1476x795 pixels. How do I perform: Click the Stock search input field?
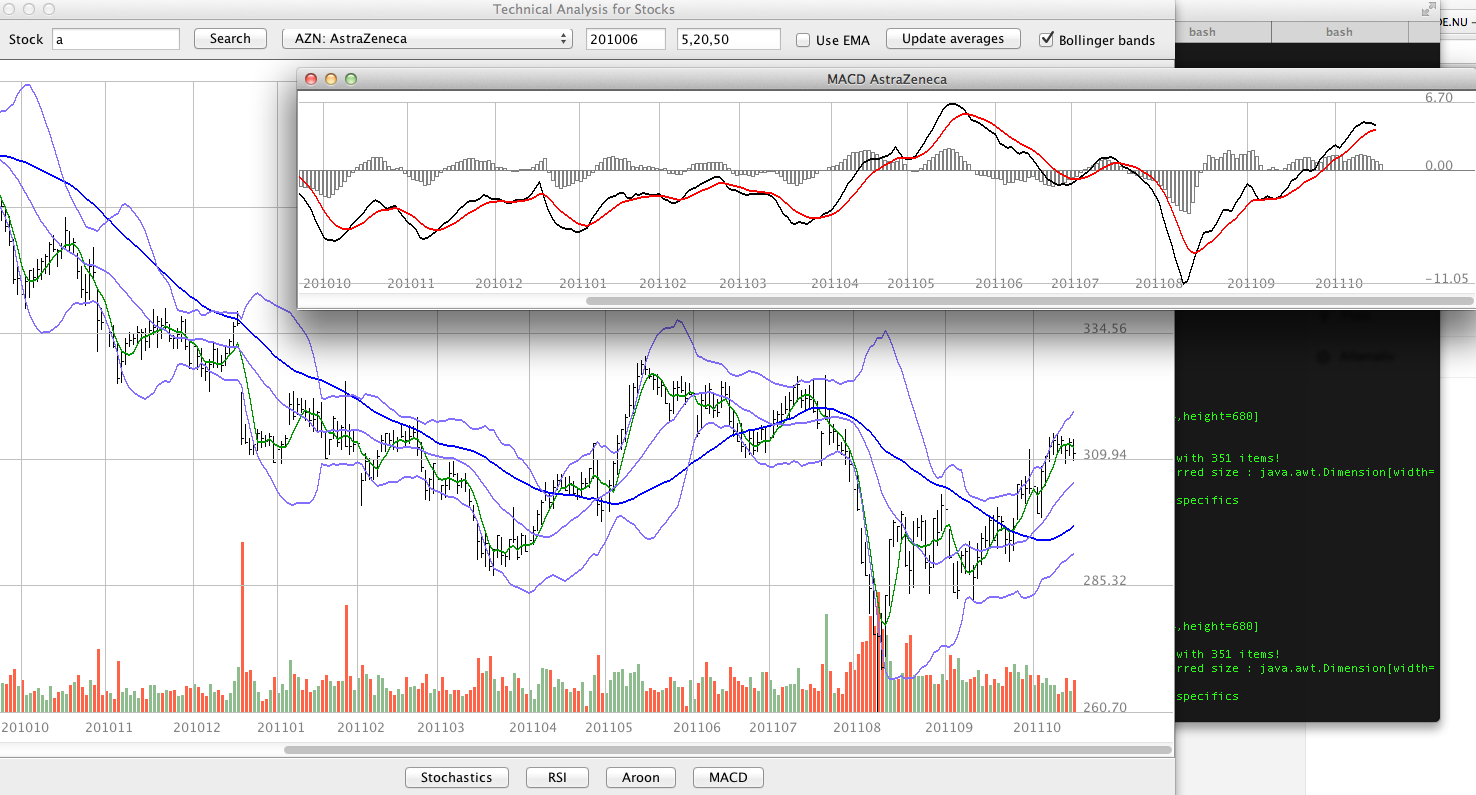tap(115, 39)
